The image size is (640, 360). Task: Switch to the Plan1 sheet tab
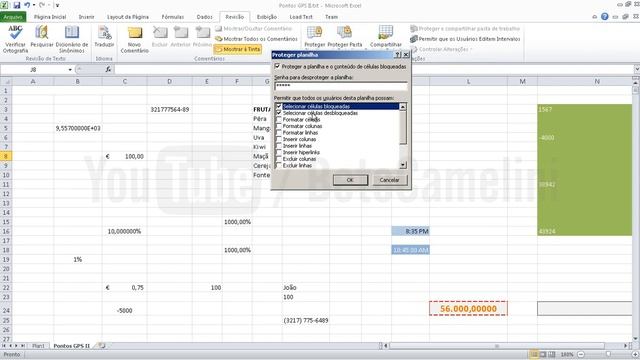pos(38,346)
